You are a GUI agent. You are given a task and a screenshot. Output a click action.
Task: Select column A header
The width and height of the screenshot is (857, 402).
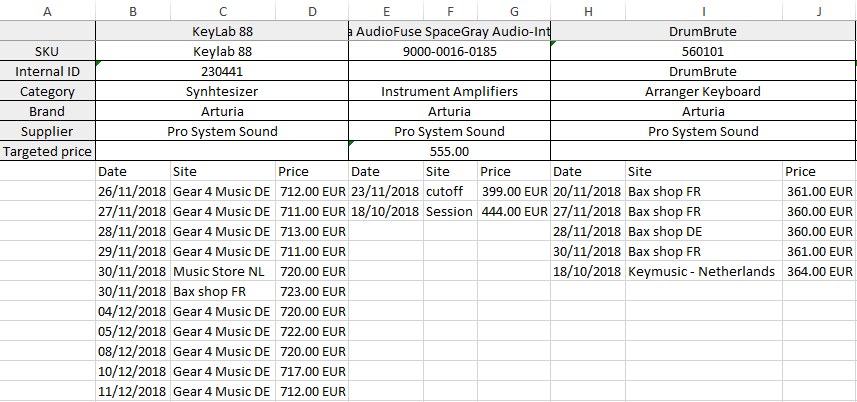point(48,11)
